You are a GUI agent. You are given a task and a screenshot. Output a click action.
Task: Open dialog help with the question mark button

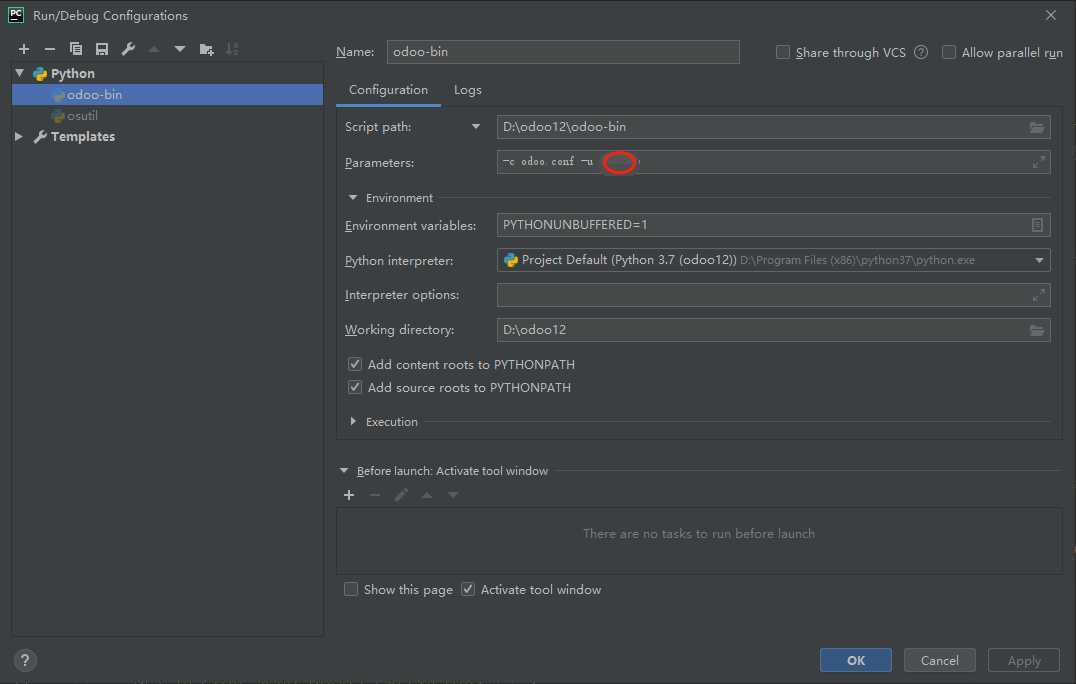coord(25,660)
